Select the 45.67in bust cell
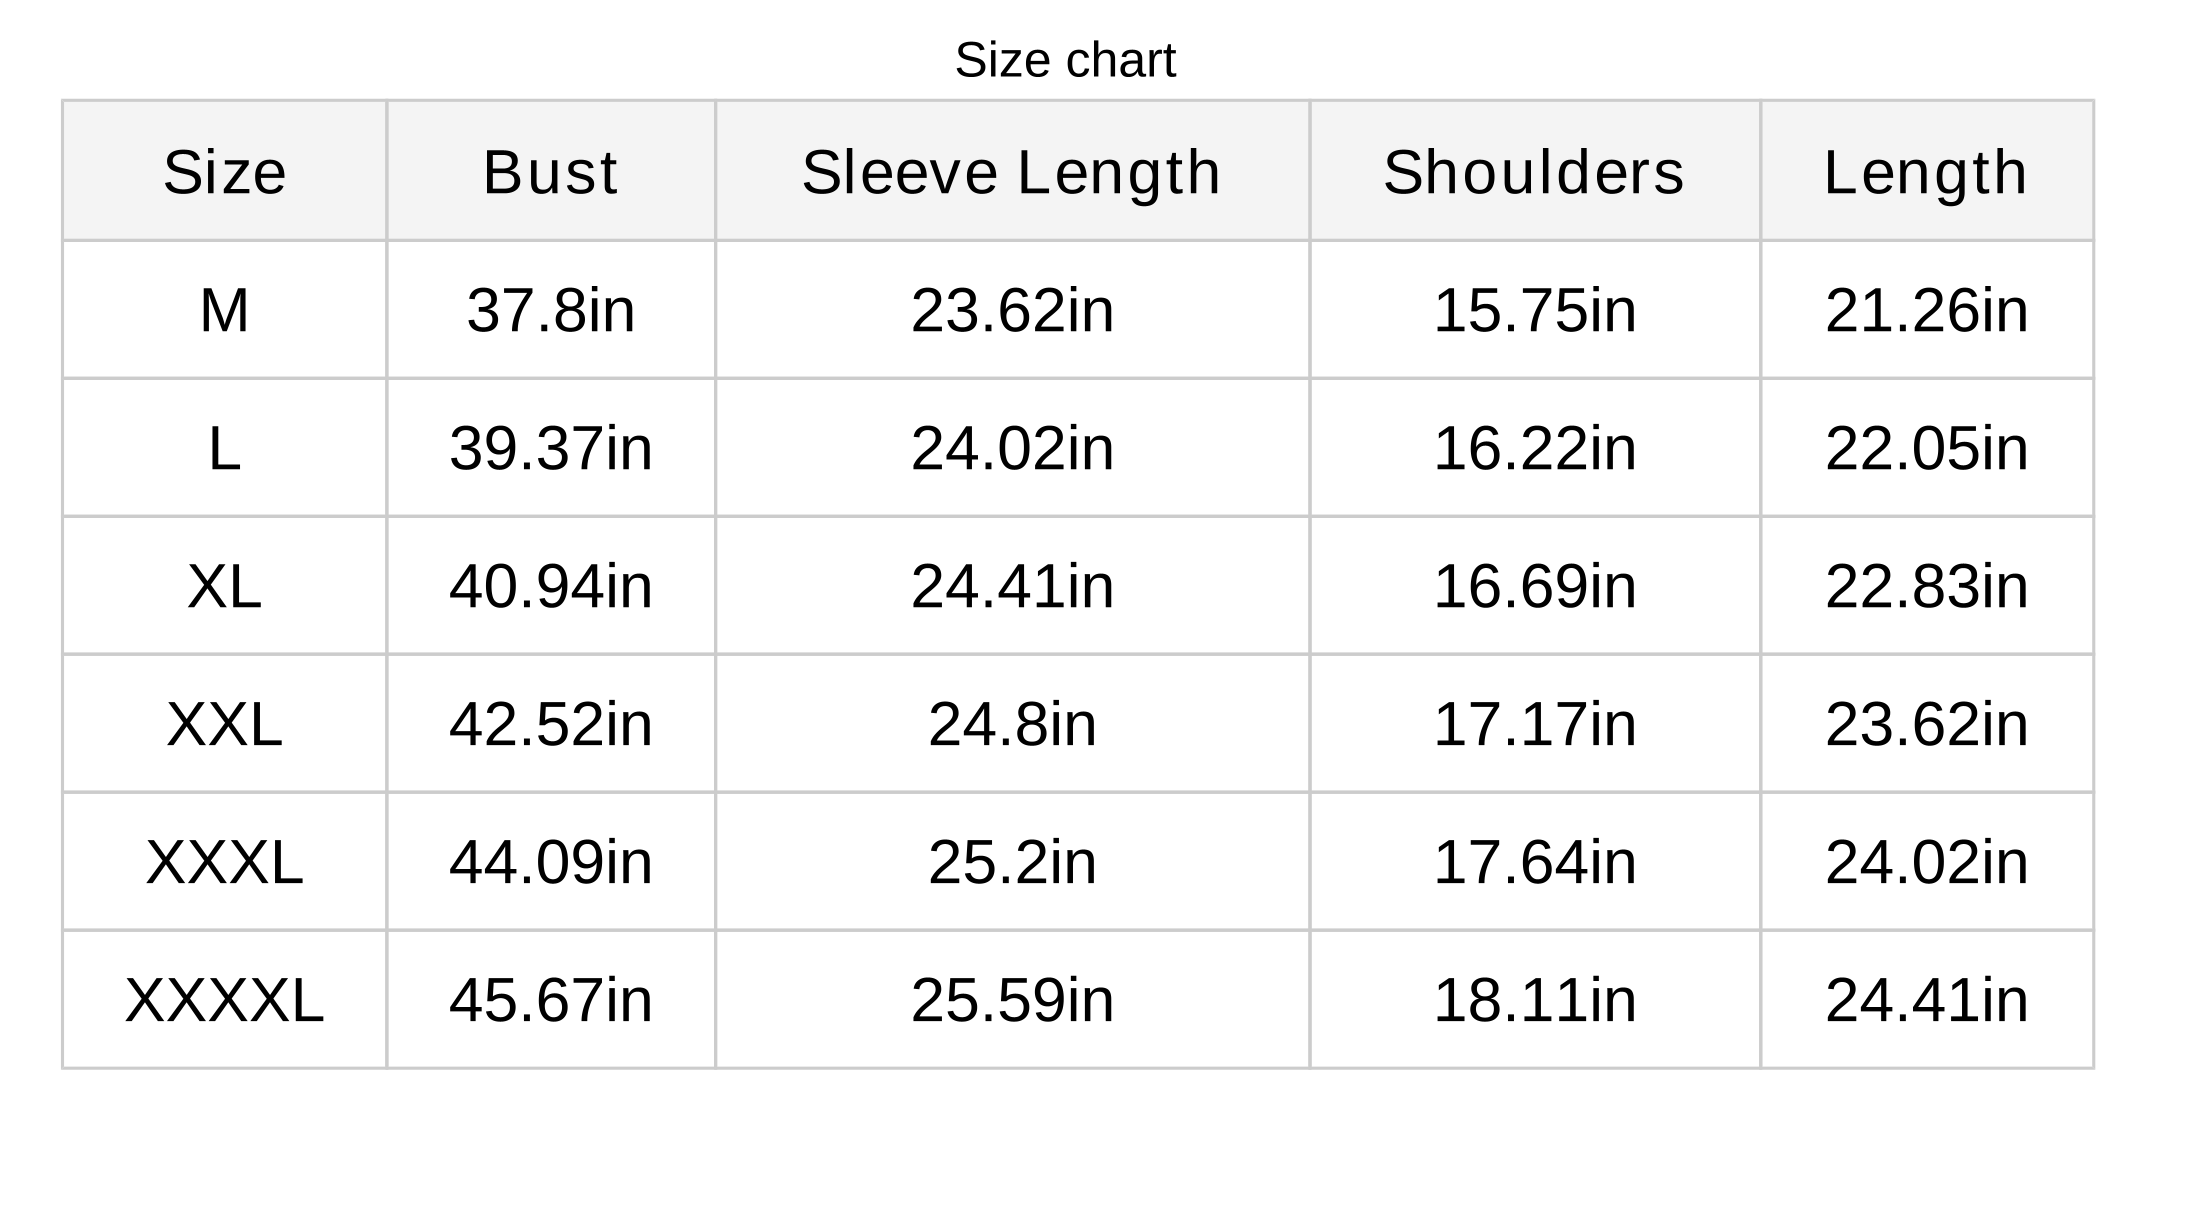Viewport: 2200px width, 1205px height. click(551, 1000)
